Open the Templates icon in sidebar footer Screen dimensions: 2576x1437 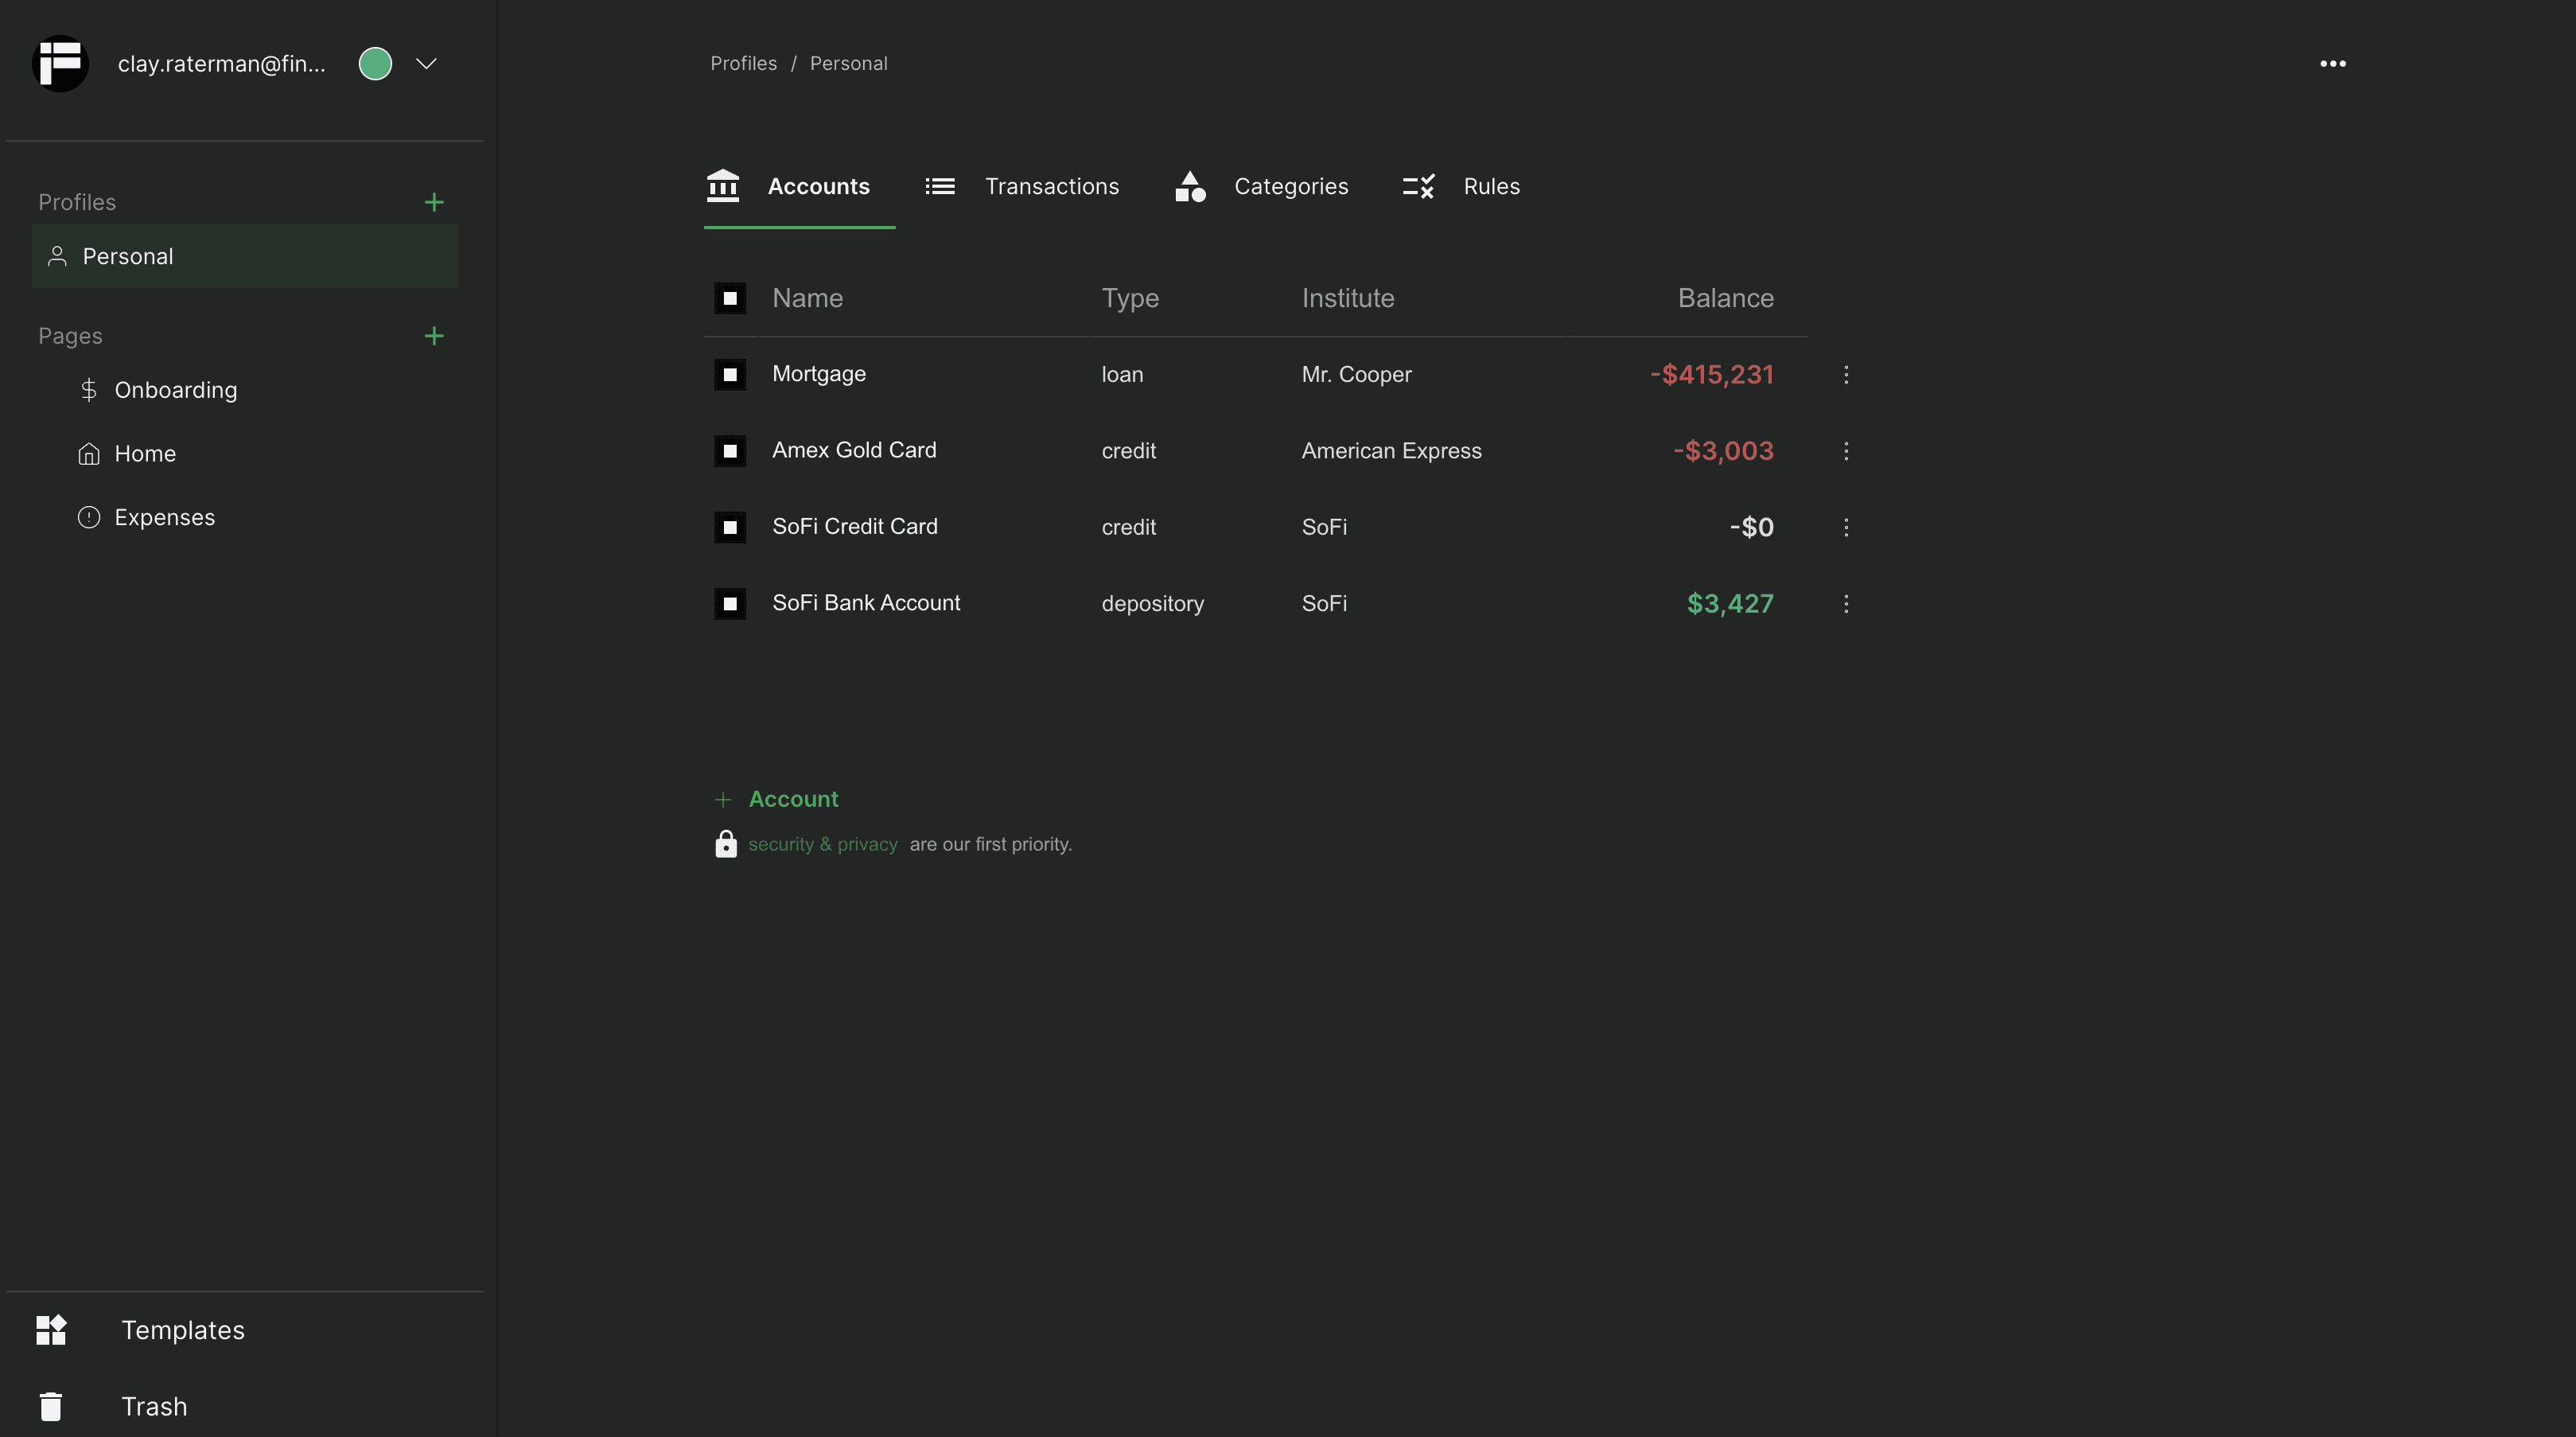[51, 1330]
